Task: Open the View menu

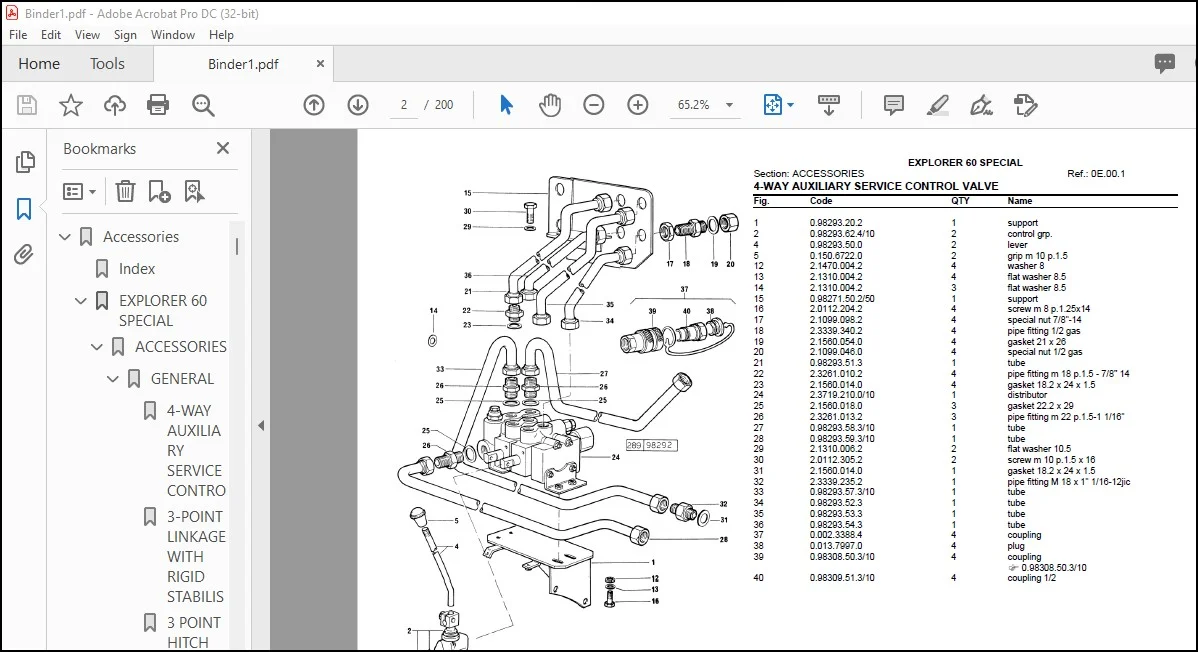Action: pos(87,34)
